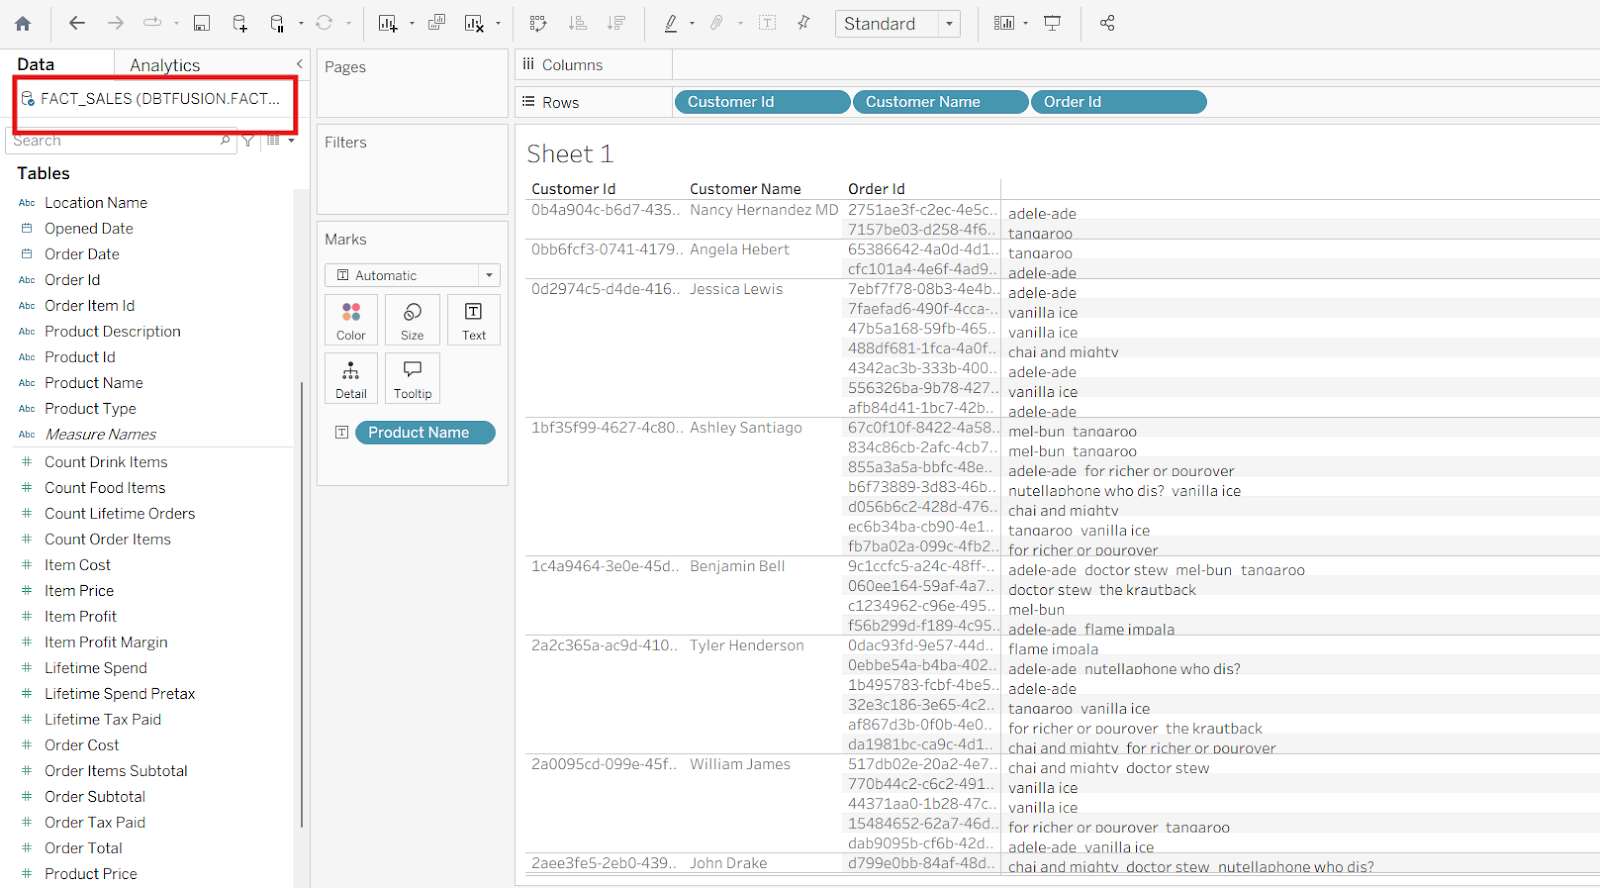
Task: Click the New Data Source icon
Action: pos(240,23)
